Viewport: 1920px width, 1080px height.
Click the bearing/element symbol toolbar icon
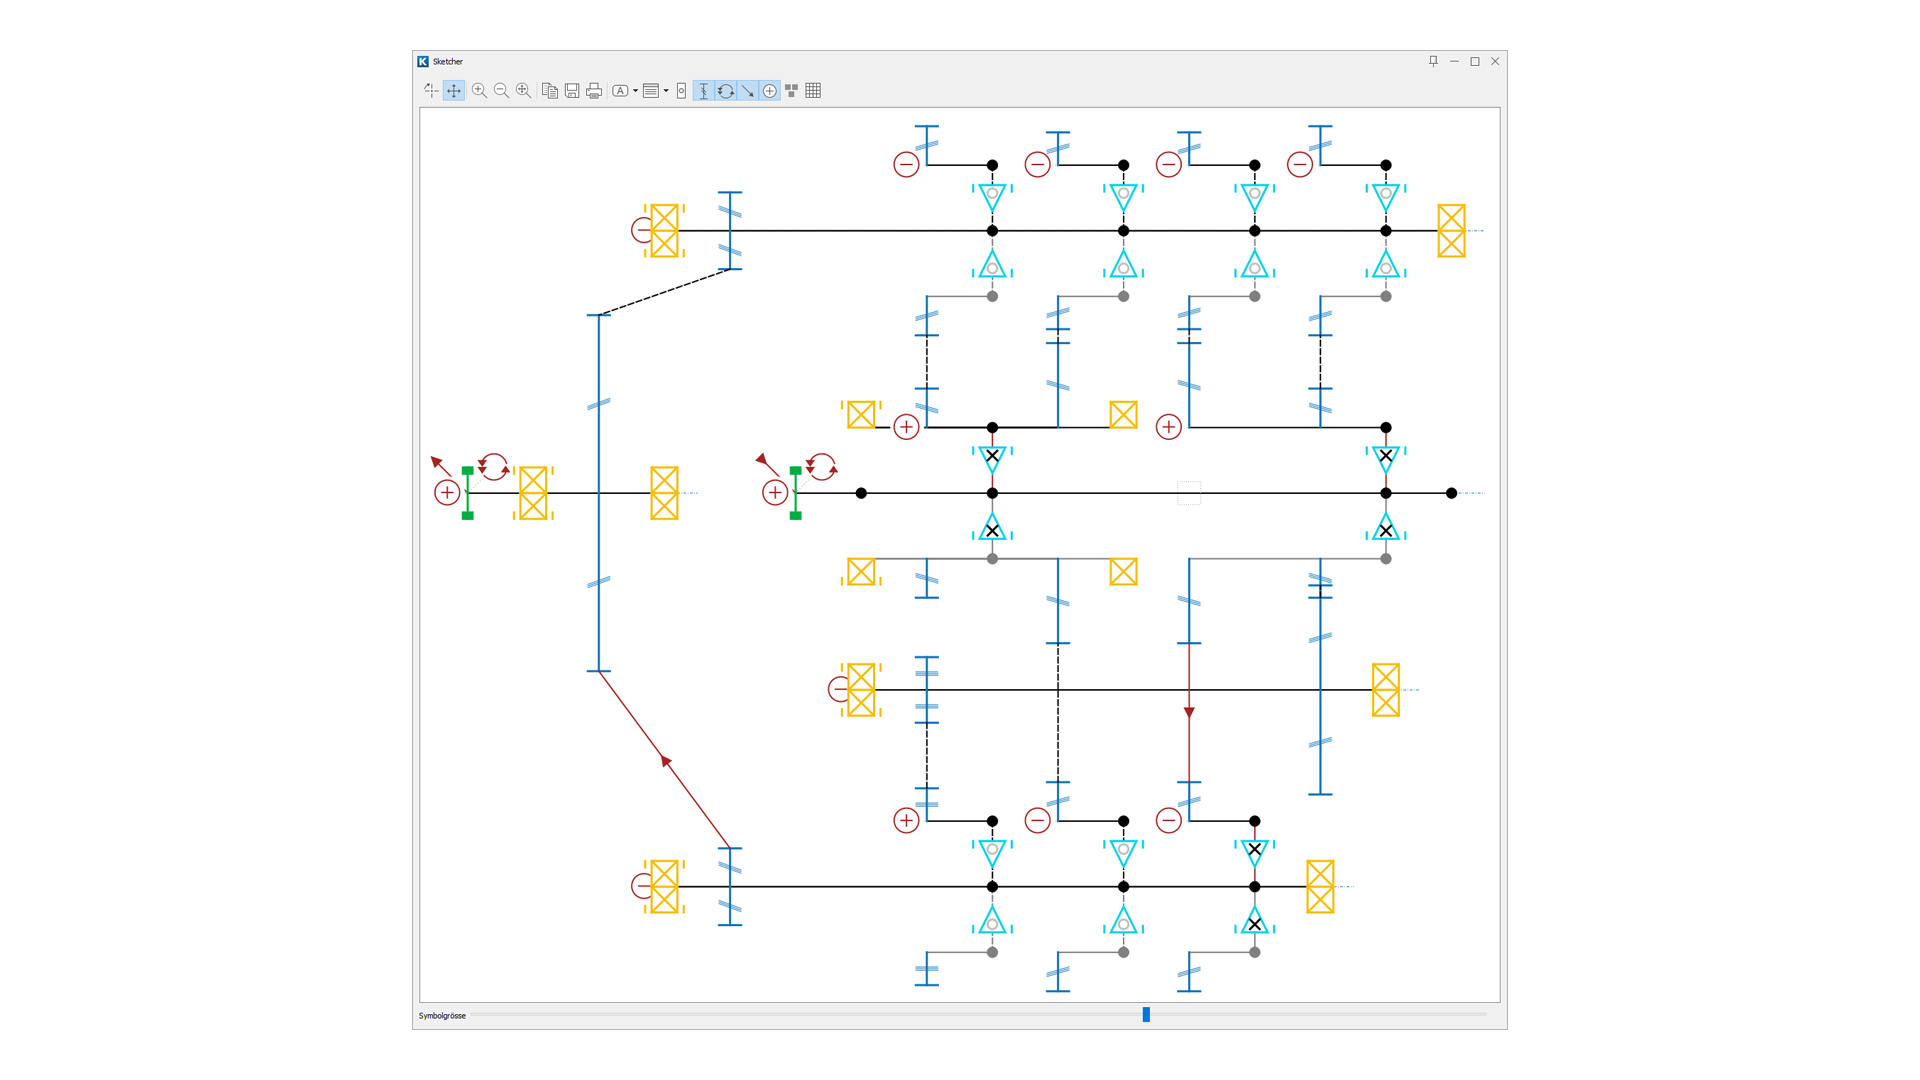(682, 91)
